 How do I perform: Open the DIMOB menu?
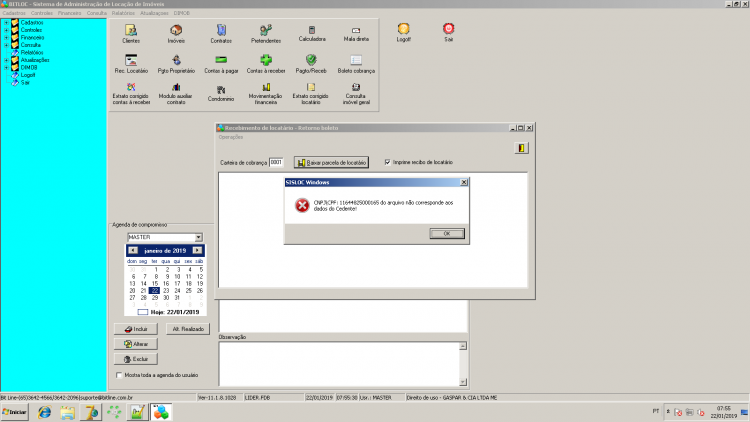pos(182,13)
